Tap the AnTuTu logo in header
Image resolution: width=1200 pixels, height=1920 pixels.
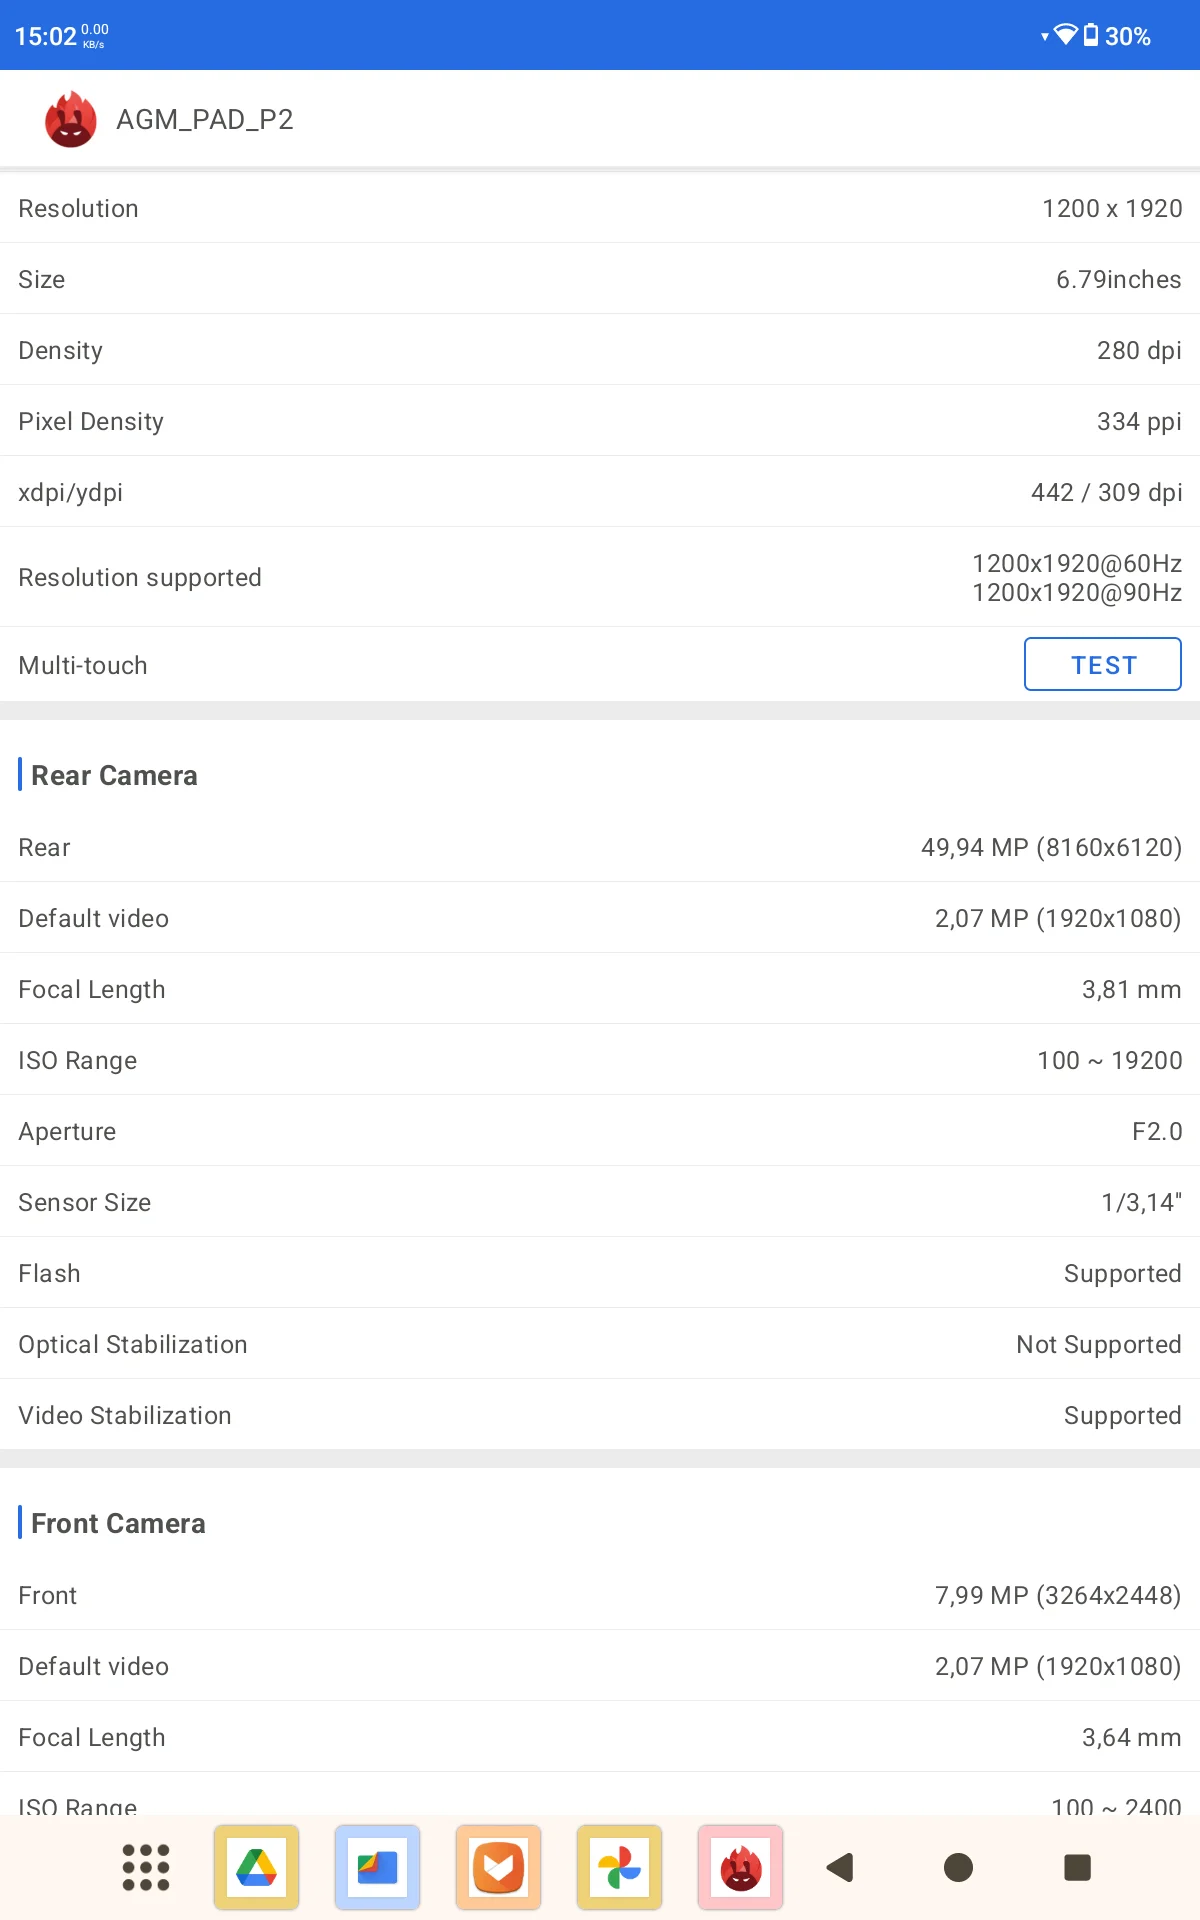pos(71,119)
